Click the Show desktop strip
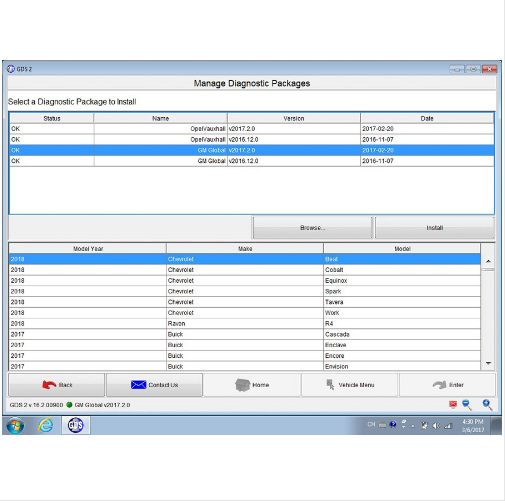The image size is (505, 503). coord(497,426)
